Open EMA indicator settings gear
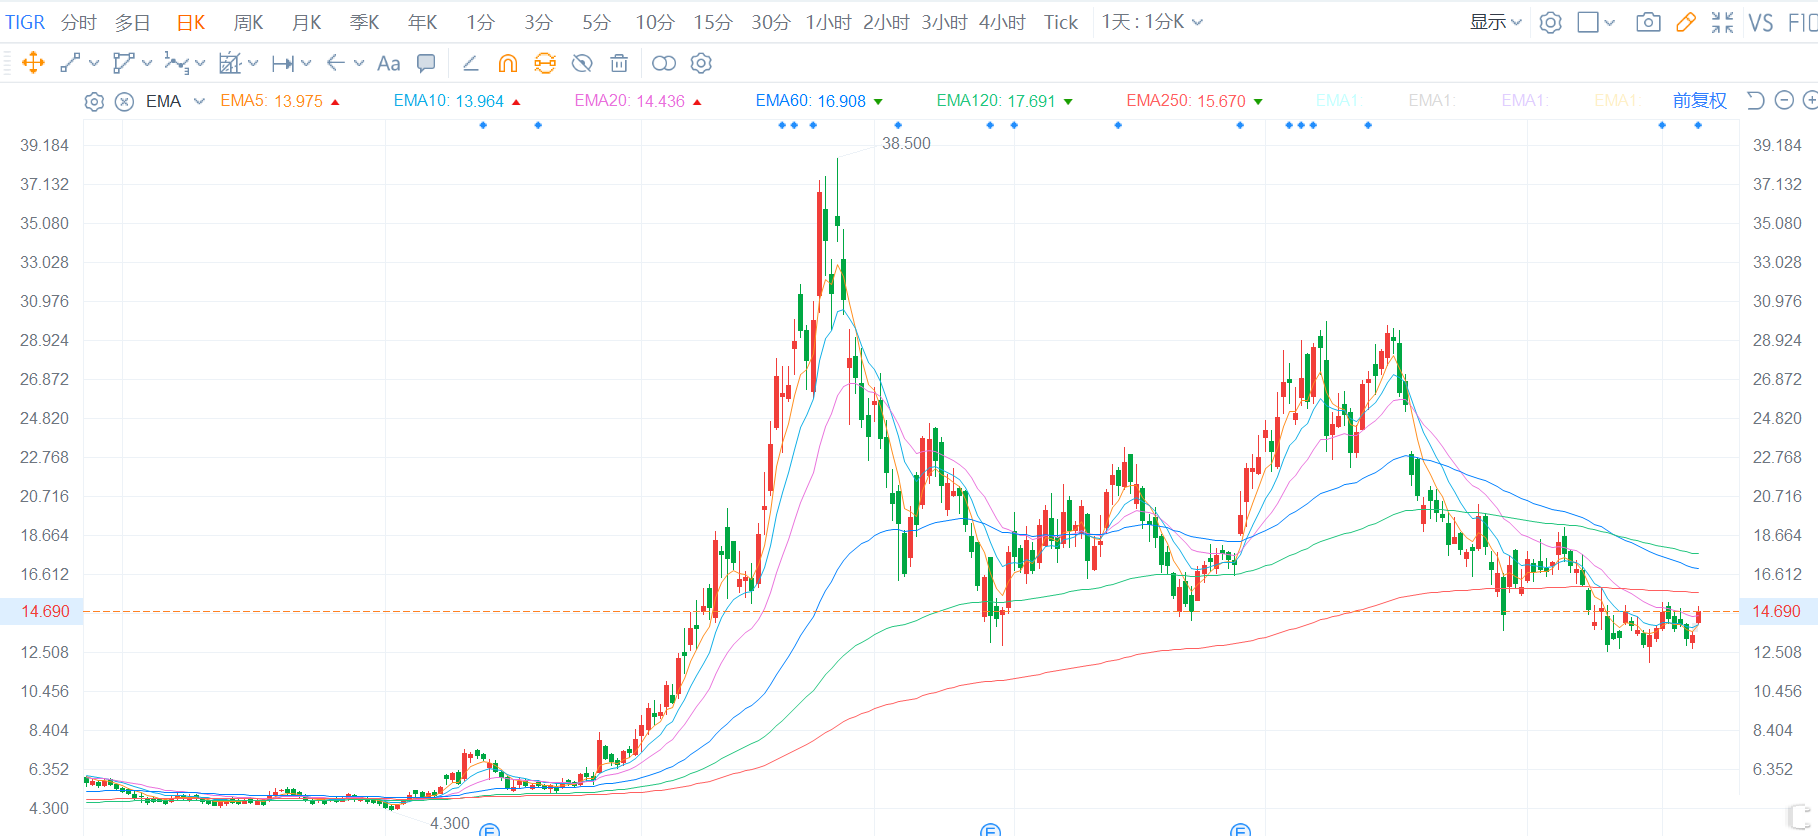Image resolution: width=1818 pixels, height=836 pixels. pyautogui.click(x=94, y=101)
